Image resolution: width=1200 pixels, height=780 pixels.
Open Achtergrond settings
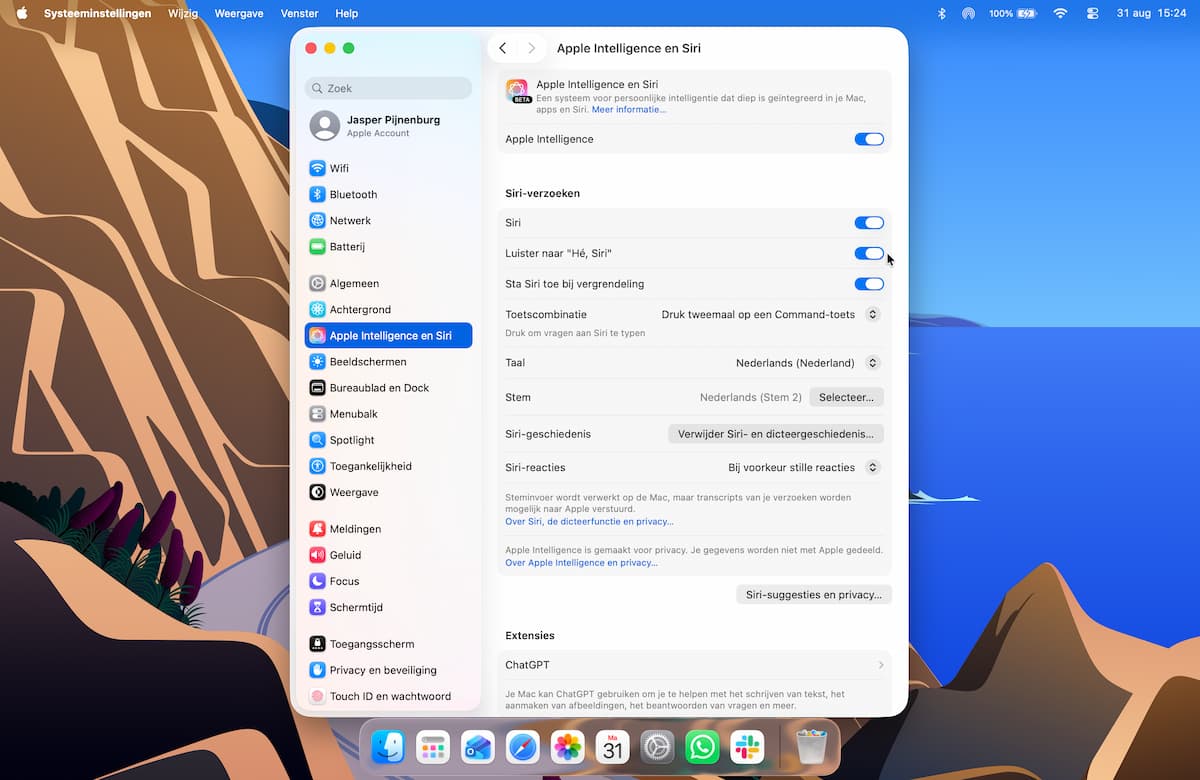[x=388, y=309]
